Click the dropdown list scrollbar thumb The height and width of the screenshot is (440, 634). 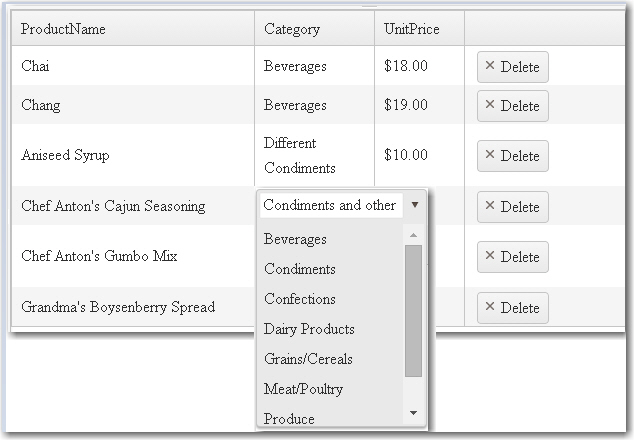point(413,310)
